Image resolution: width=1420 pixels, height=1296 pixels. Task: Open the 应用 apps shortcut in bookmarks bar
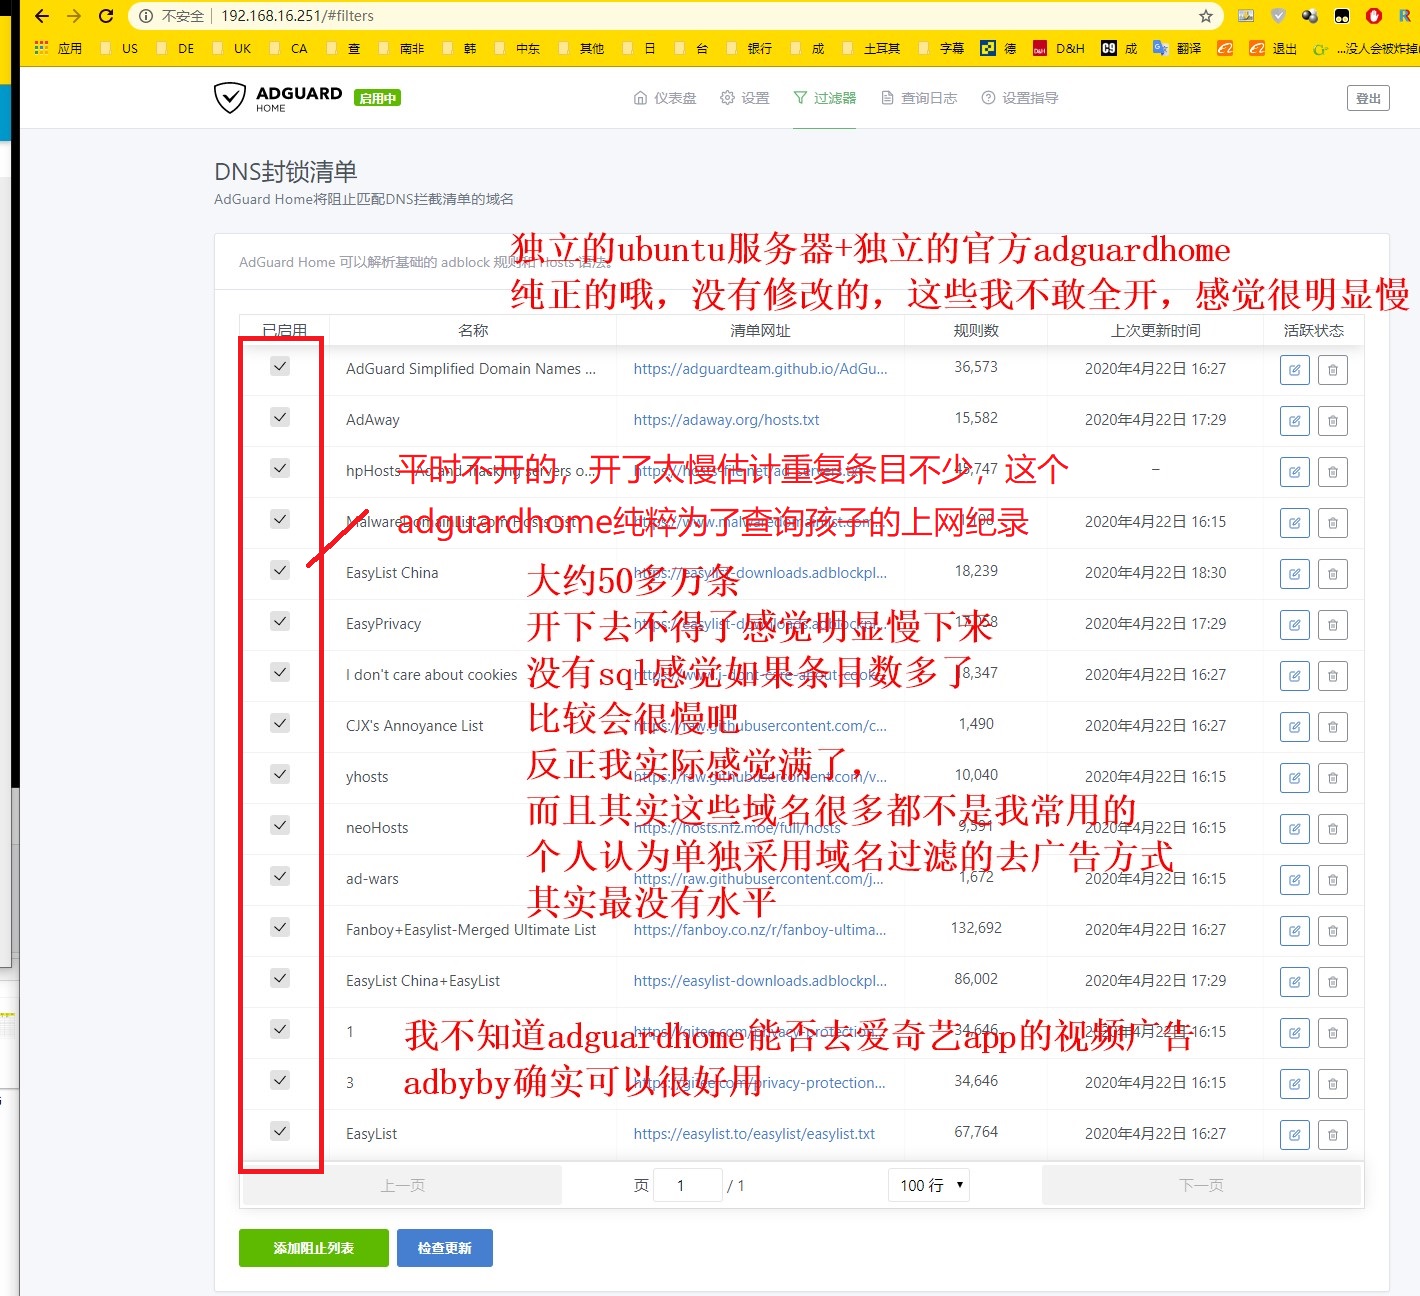click(x=58, y=48)
